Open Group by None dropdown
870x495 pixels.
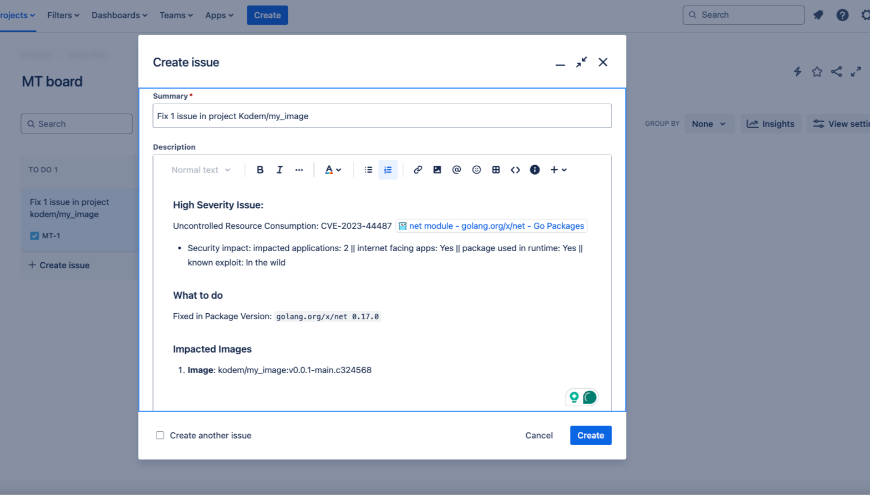tap(709, 124)
